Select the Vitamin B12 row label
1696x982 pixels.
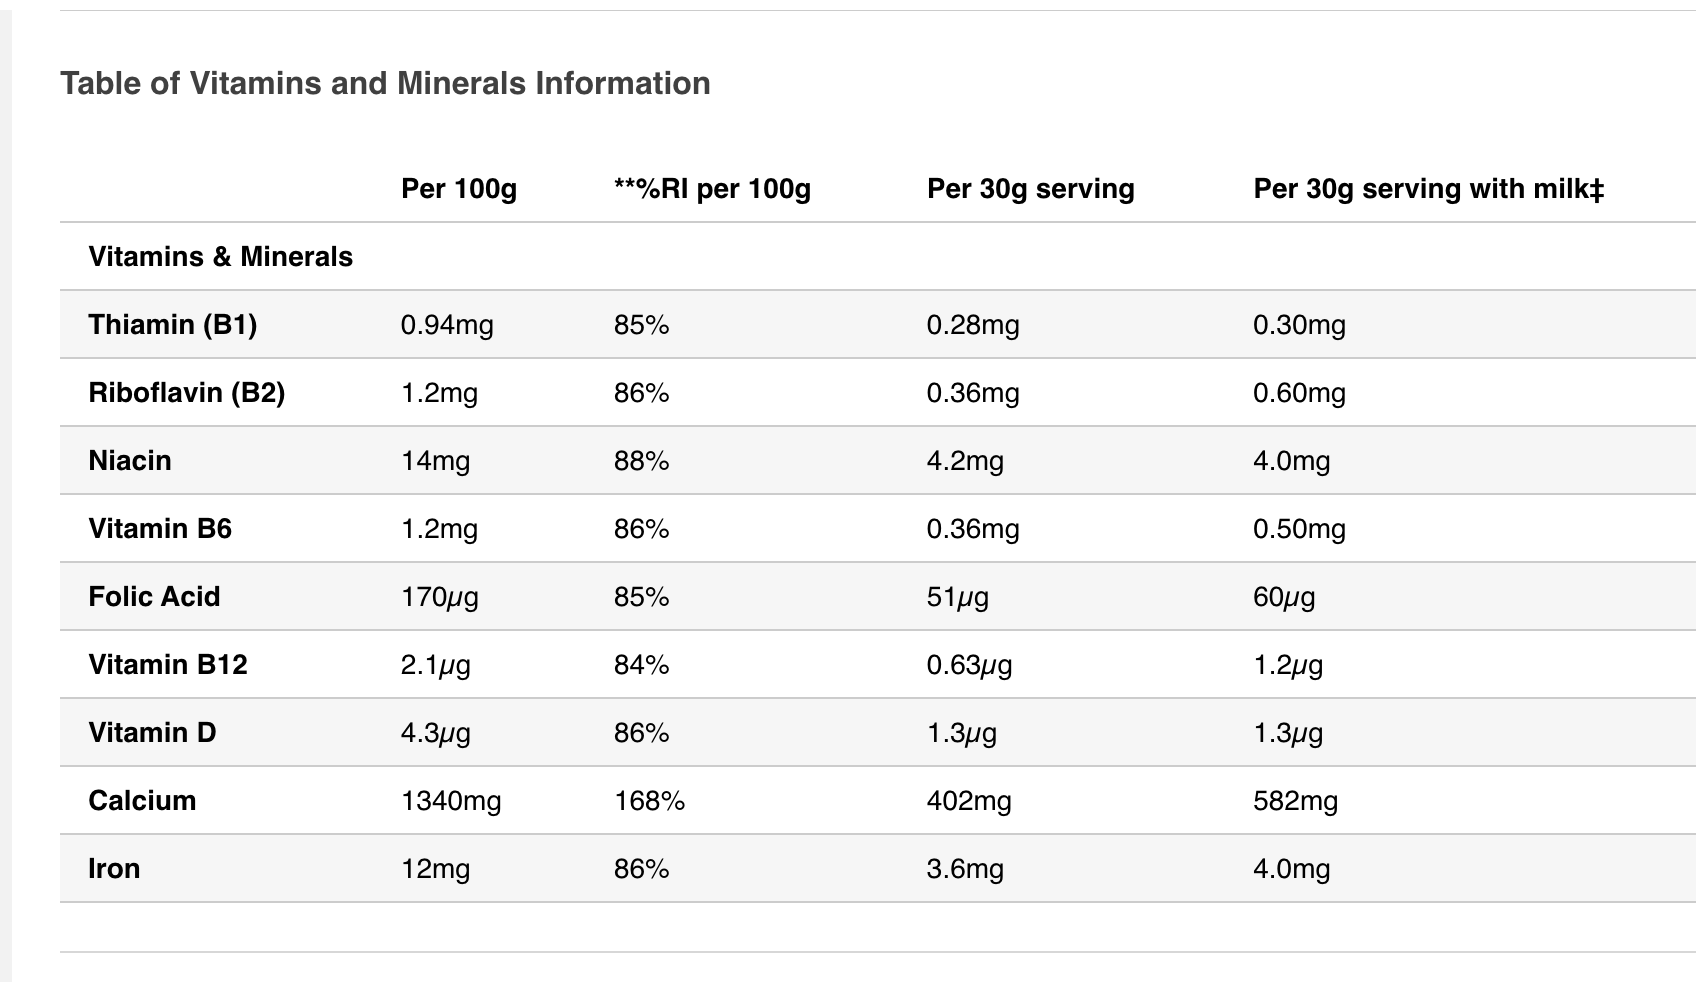pos(167,665)
